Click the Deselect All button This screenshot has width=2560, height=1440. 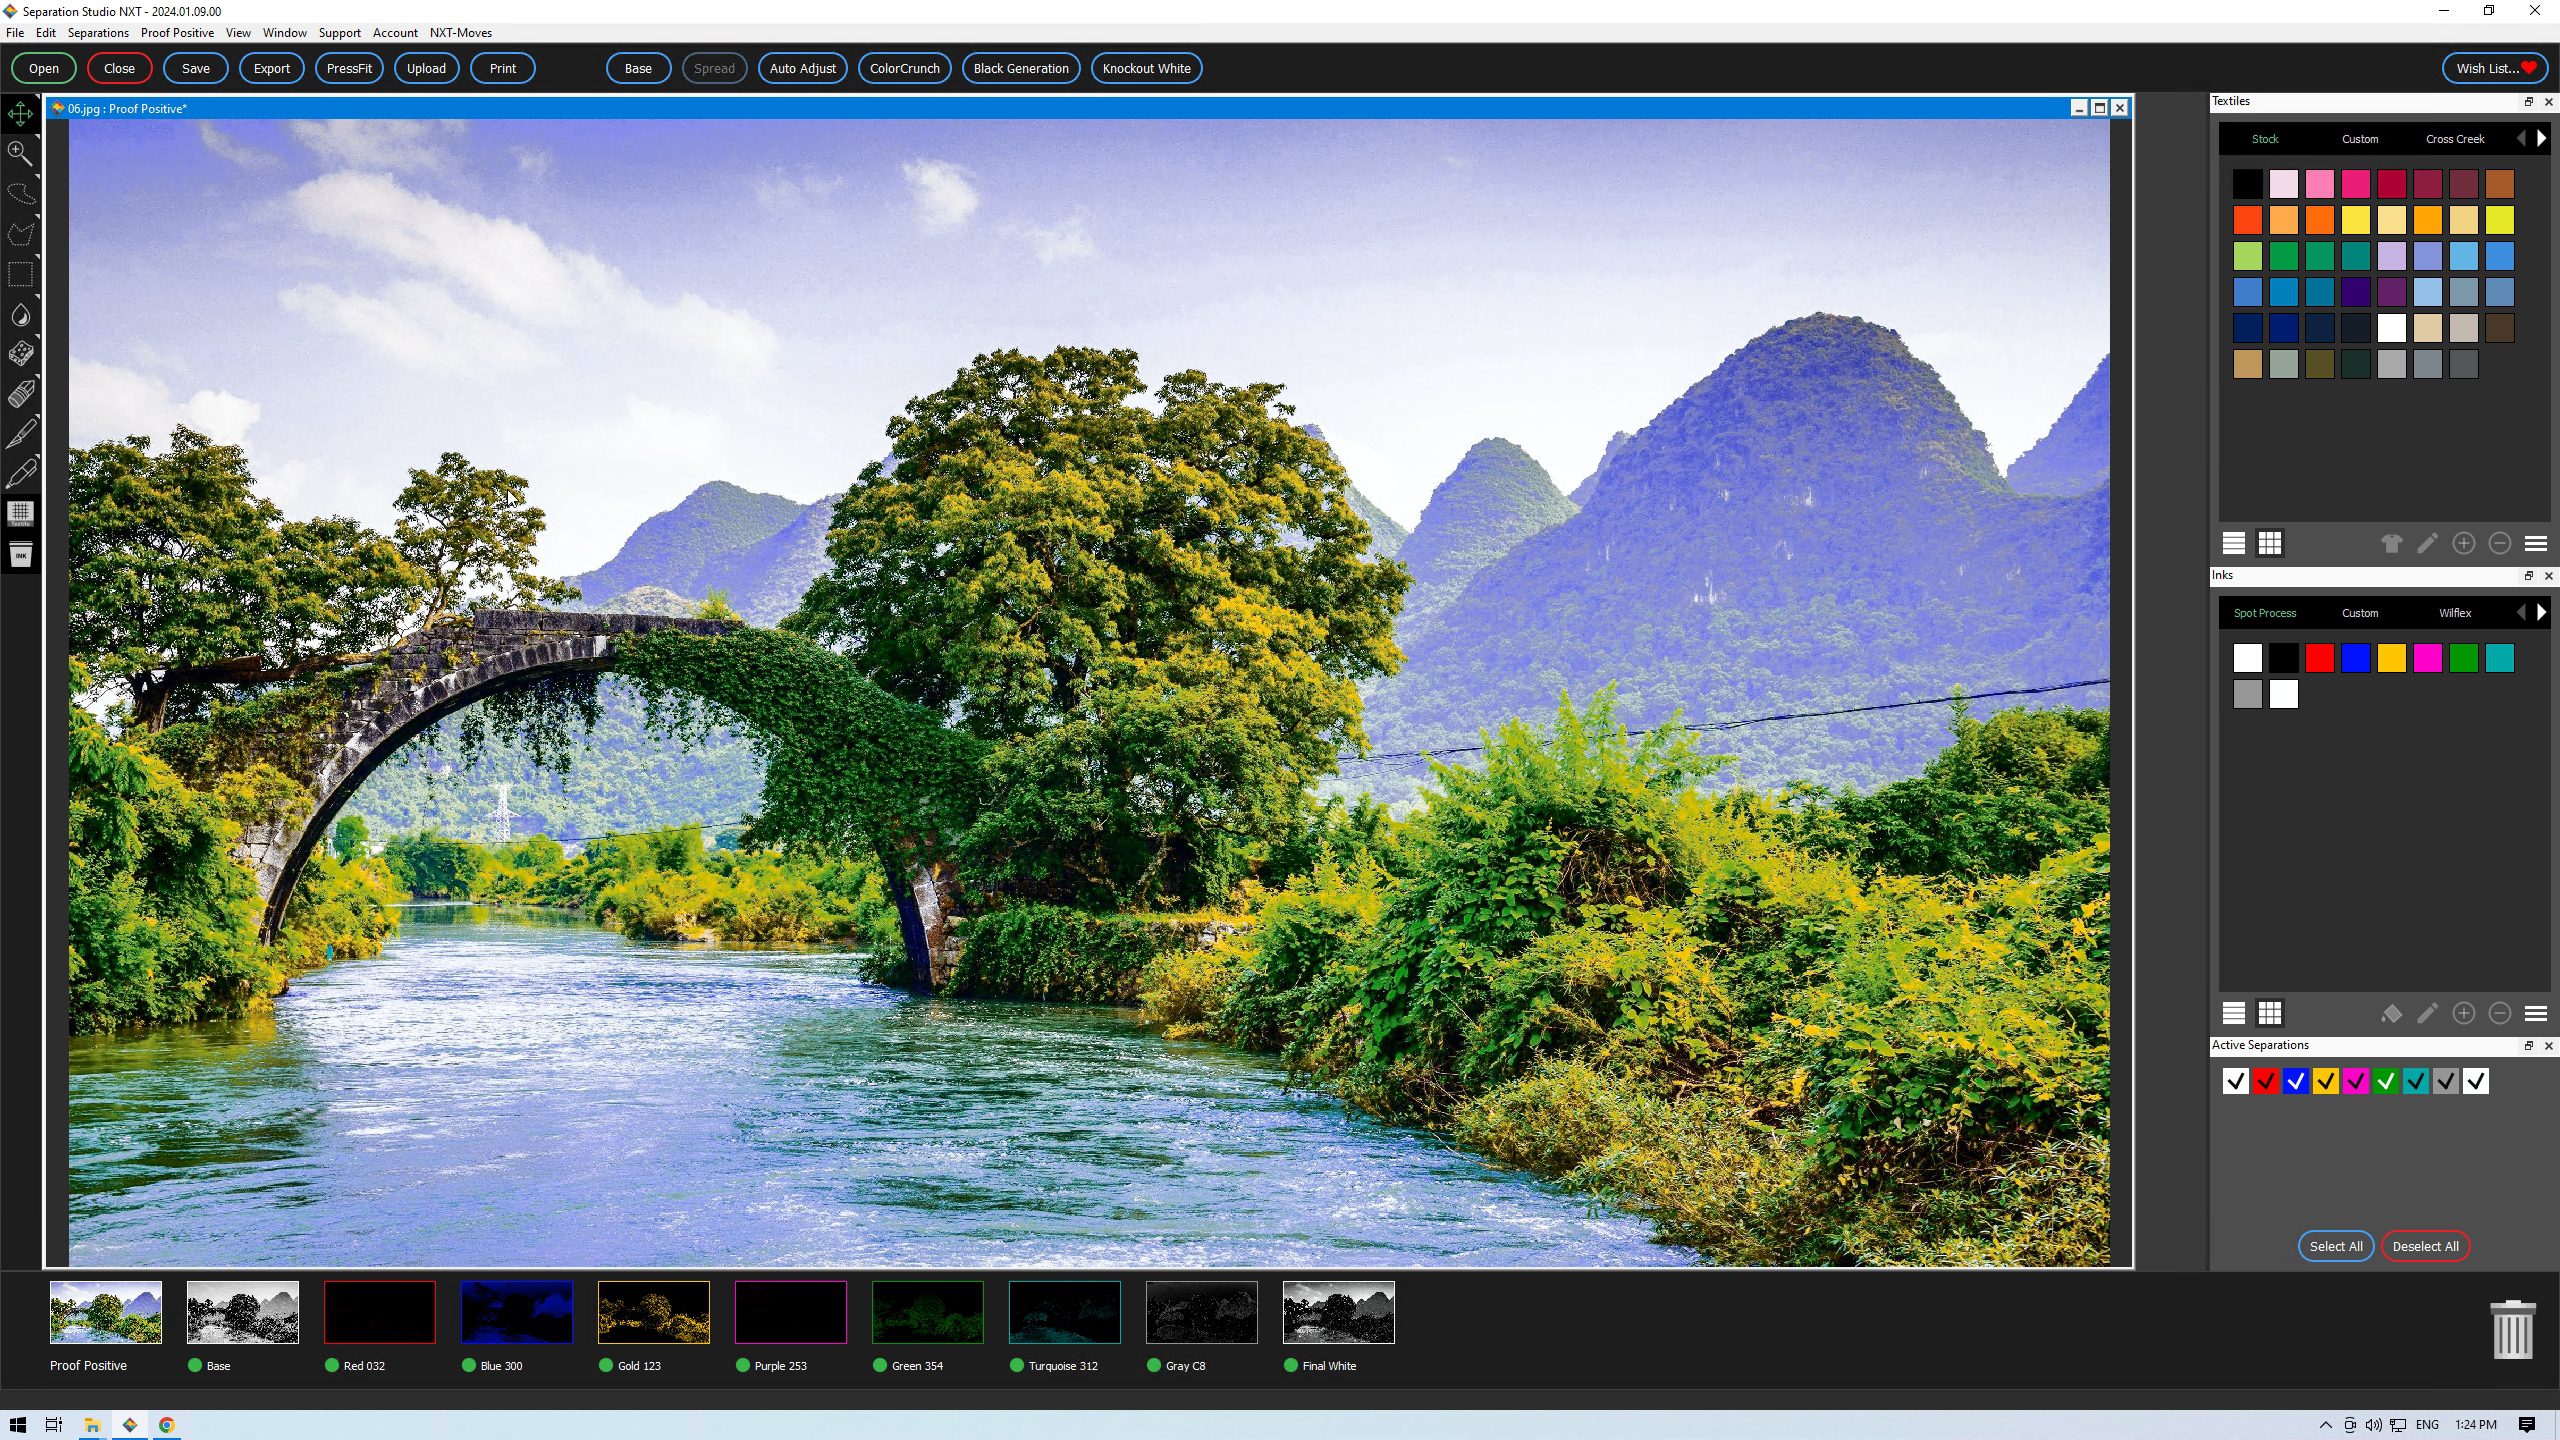click(2425, 1246)
